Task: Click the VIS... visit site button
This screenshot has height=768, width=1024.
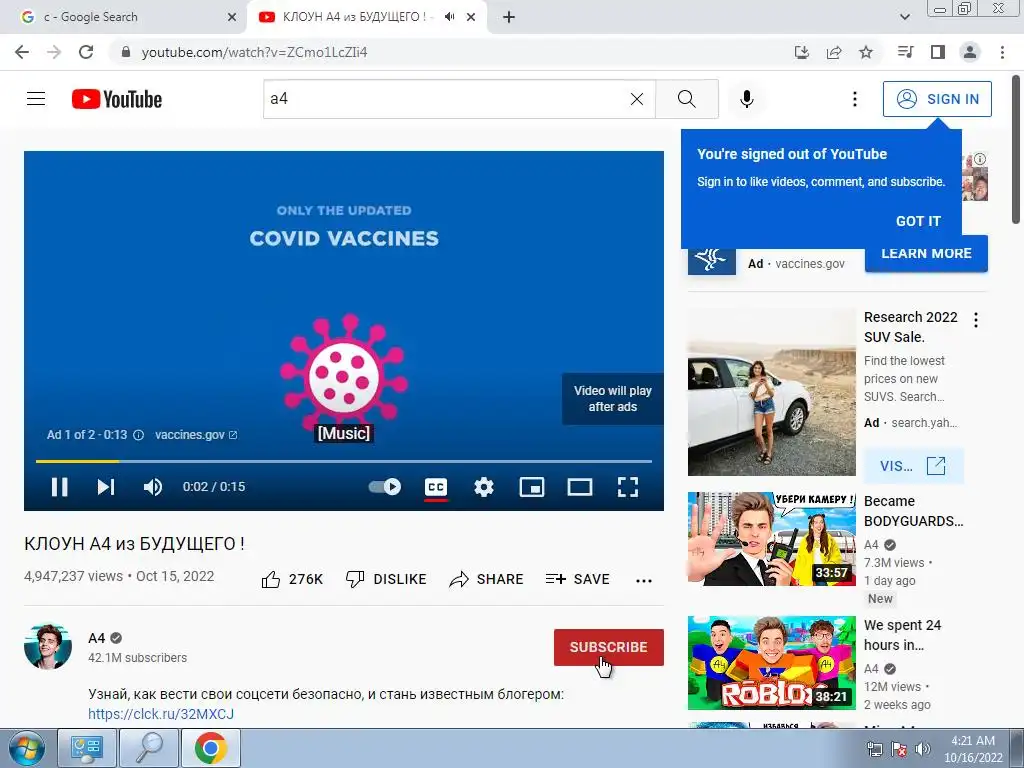Action: (913, 466)
